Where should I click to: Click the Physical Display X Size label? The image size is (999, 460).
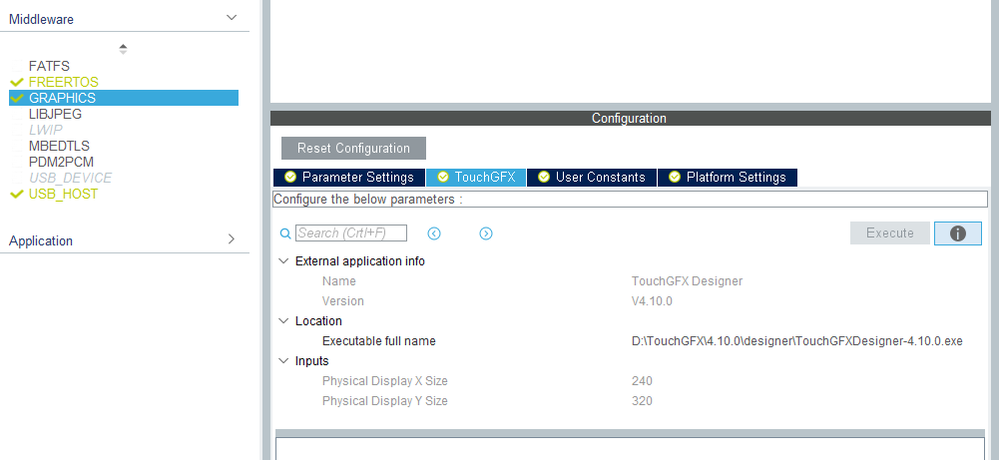385,381
